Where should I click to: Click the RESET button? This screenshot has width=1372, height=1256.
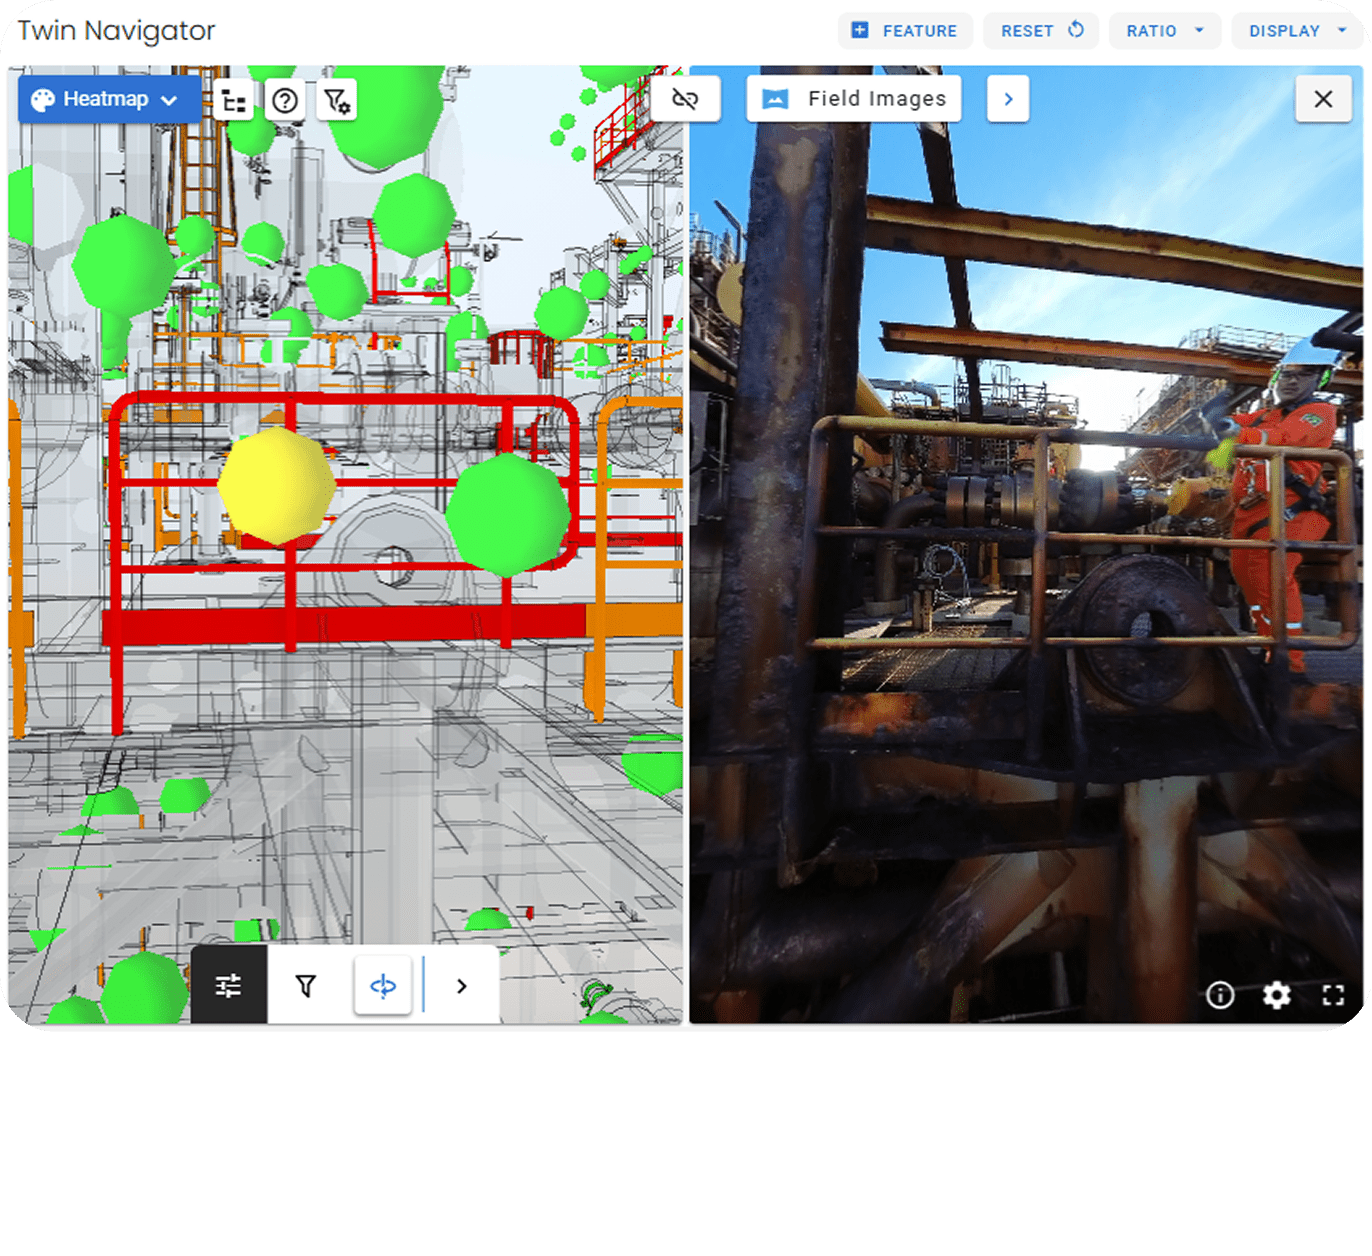pyautogui.click(x=1041, y=31)
